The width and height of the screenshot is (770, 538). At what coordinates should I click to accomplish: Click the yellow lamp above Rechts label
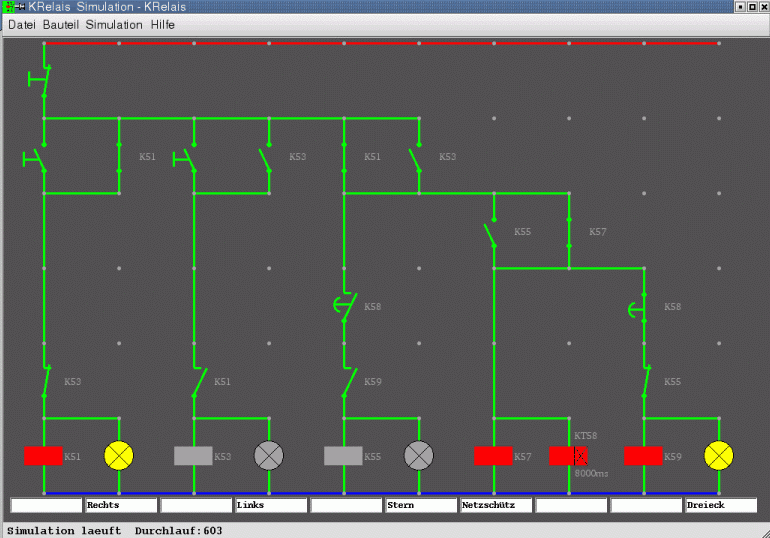coord(119,456)
